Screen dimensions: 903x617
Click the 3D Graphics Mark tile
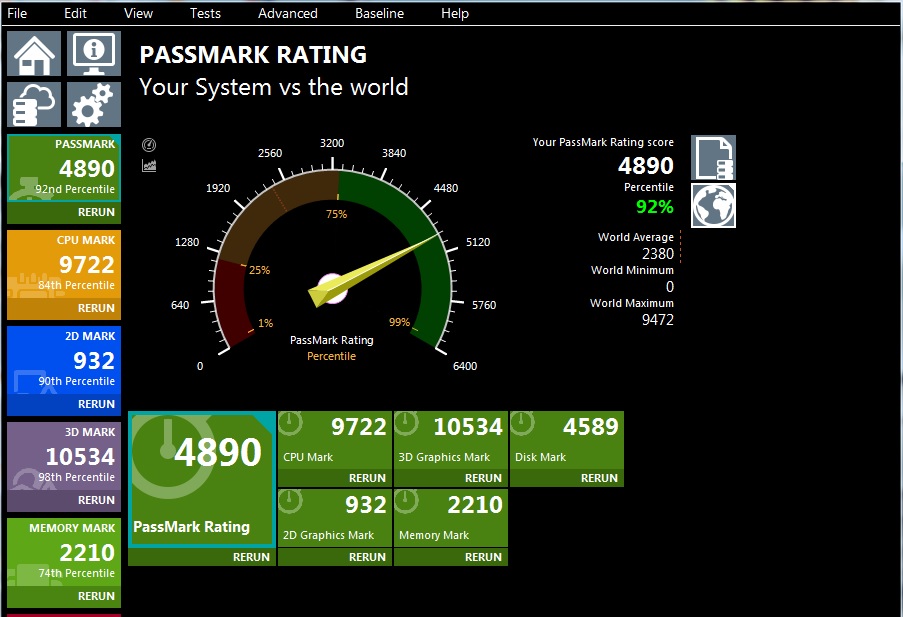pyautogui.click(x=450, y=440)
